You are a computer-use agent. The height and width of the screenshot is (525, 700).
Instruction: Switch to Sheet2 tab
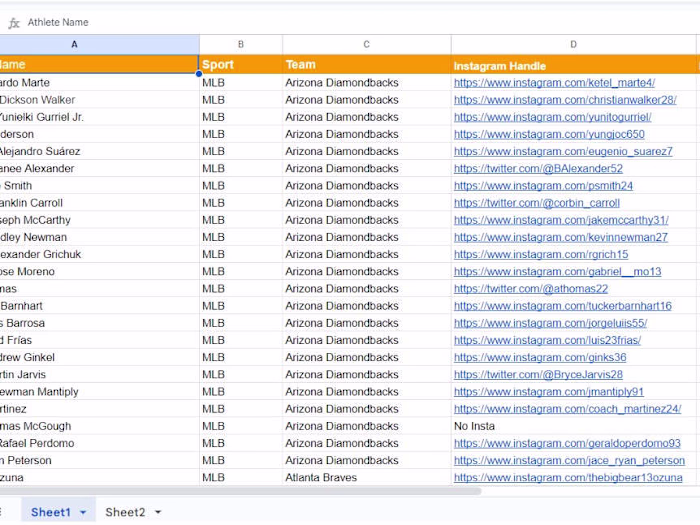tap(125, 512)
